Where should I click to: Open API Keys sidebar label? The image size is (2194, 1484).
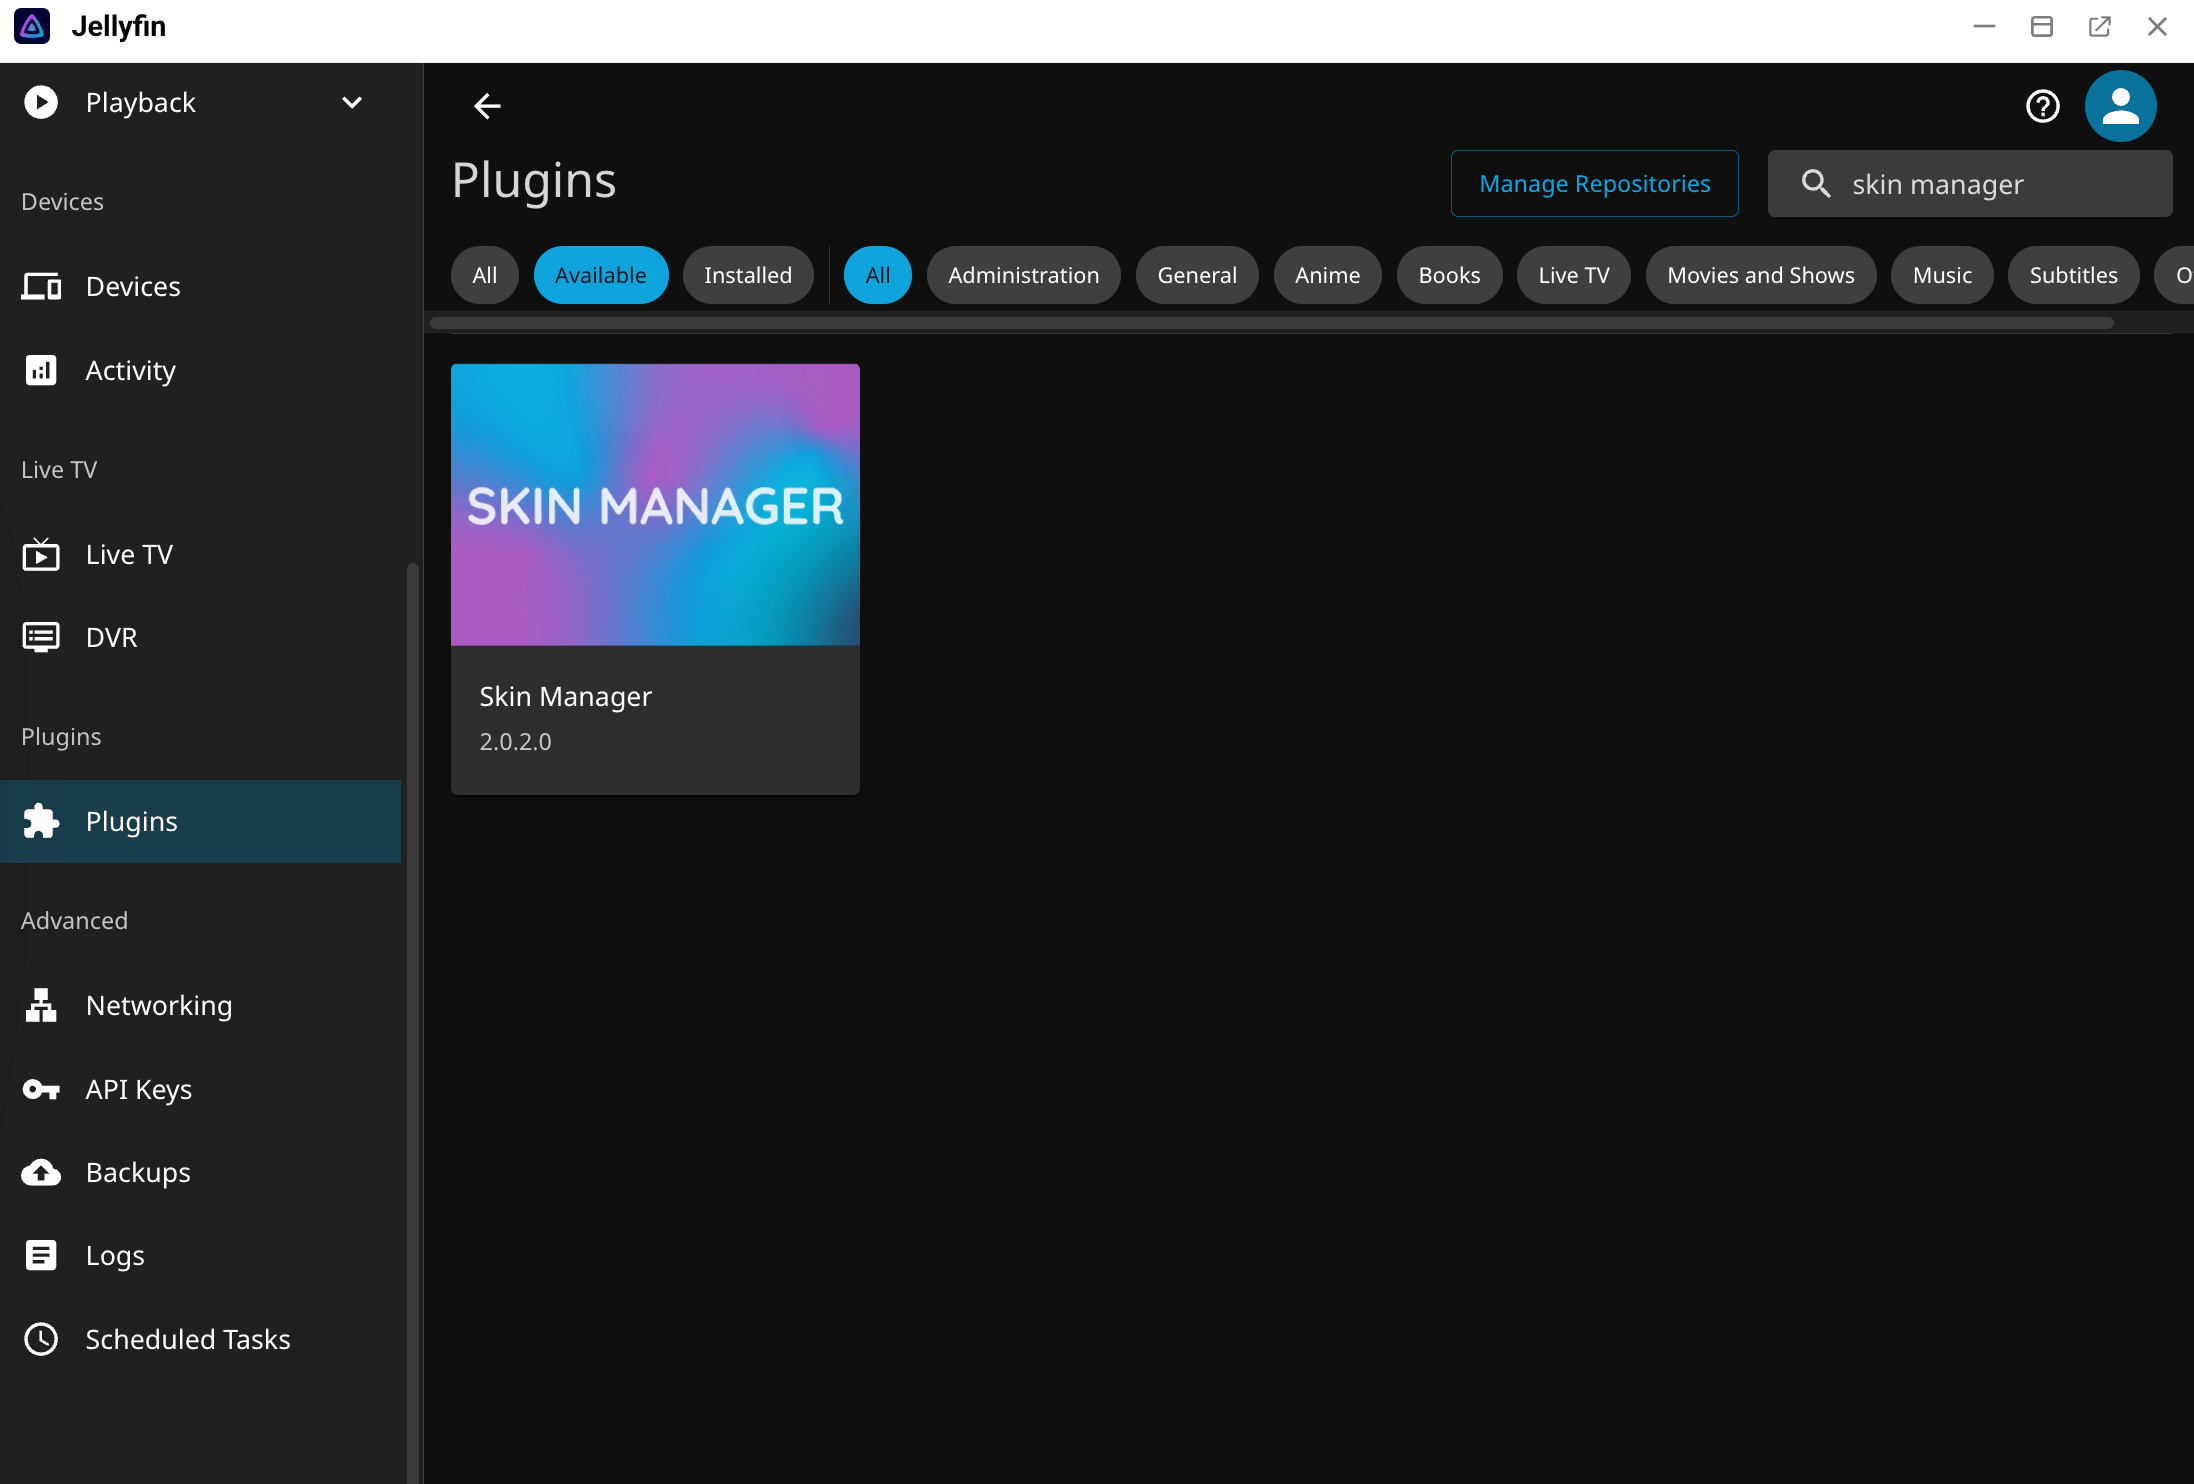click(x=139, y=1089)
